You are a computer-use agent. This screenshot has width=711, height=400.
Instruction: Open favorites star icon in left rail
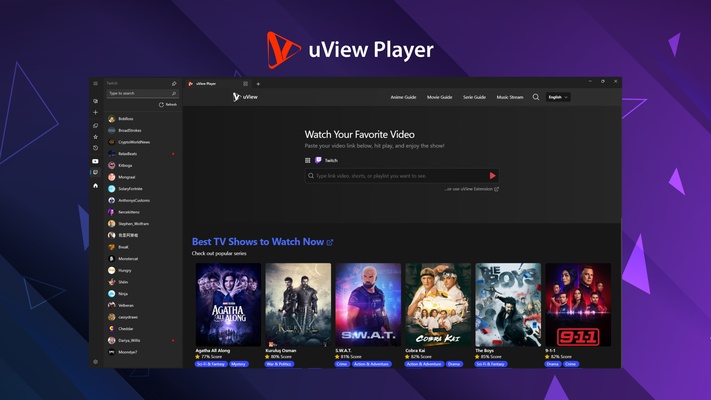95,137
